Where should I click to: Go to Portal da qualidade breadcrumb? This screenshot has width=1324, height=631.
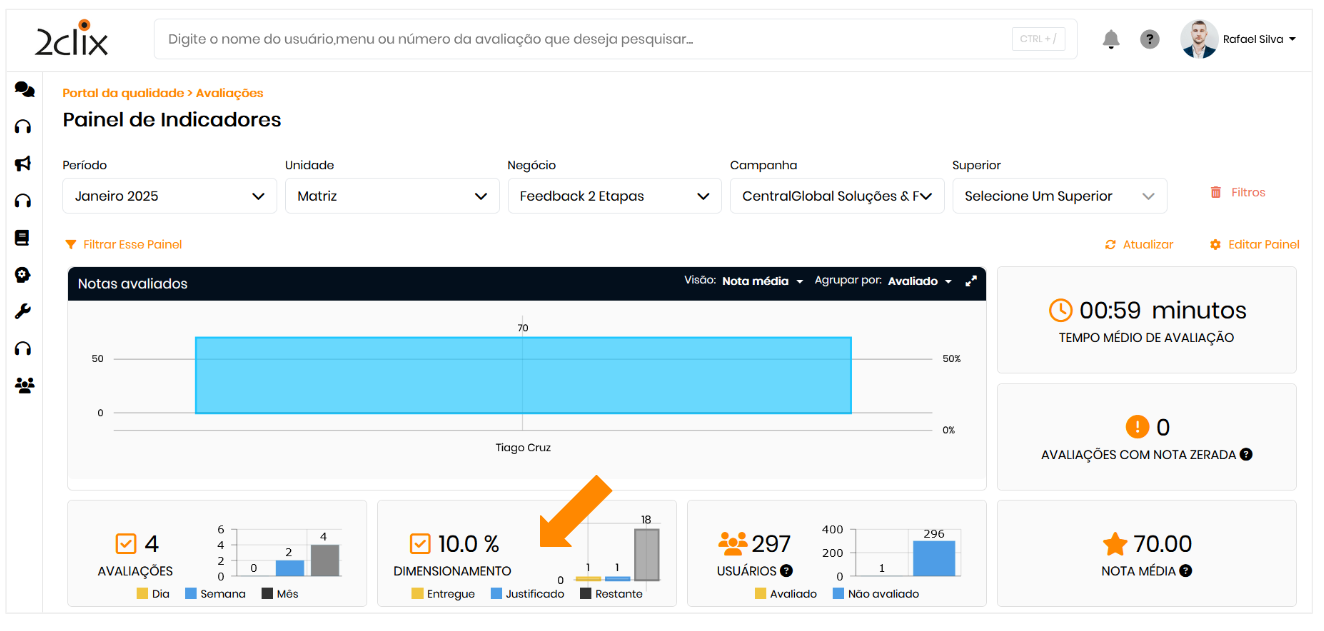pos(123,93)
